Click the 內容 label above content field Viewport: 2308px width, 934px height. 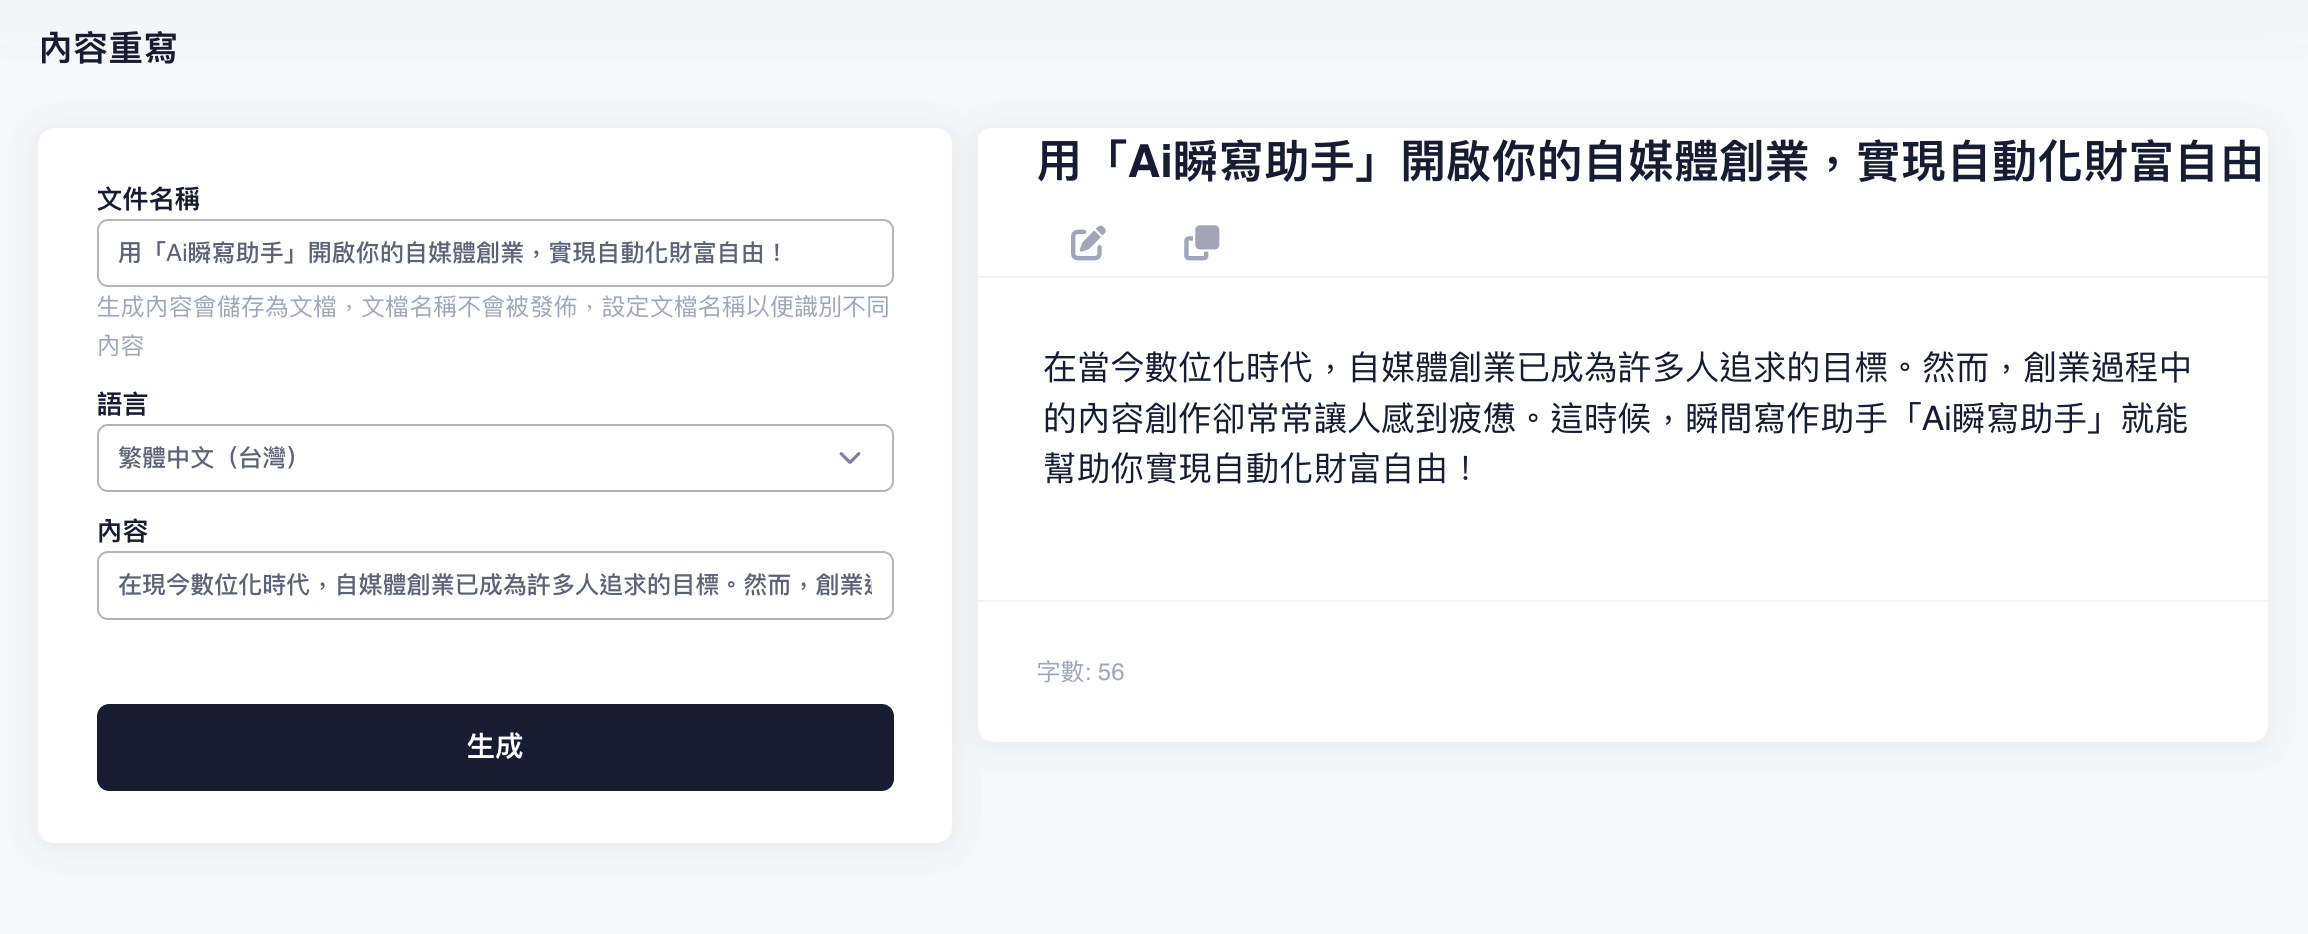122,531
